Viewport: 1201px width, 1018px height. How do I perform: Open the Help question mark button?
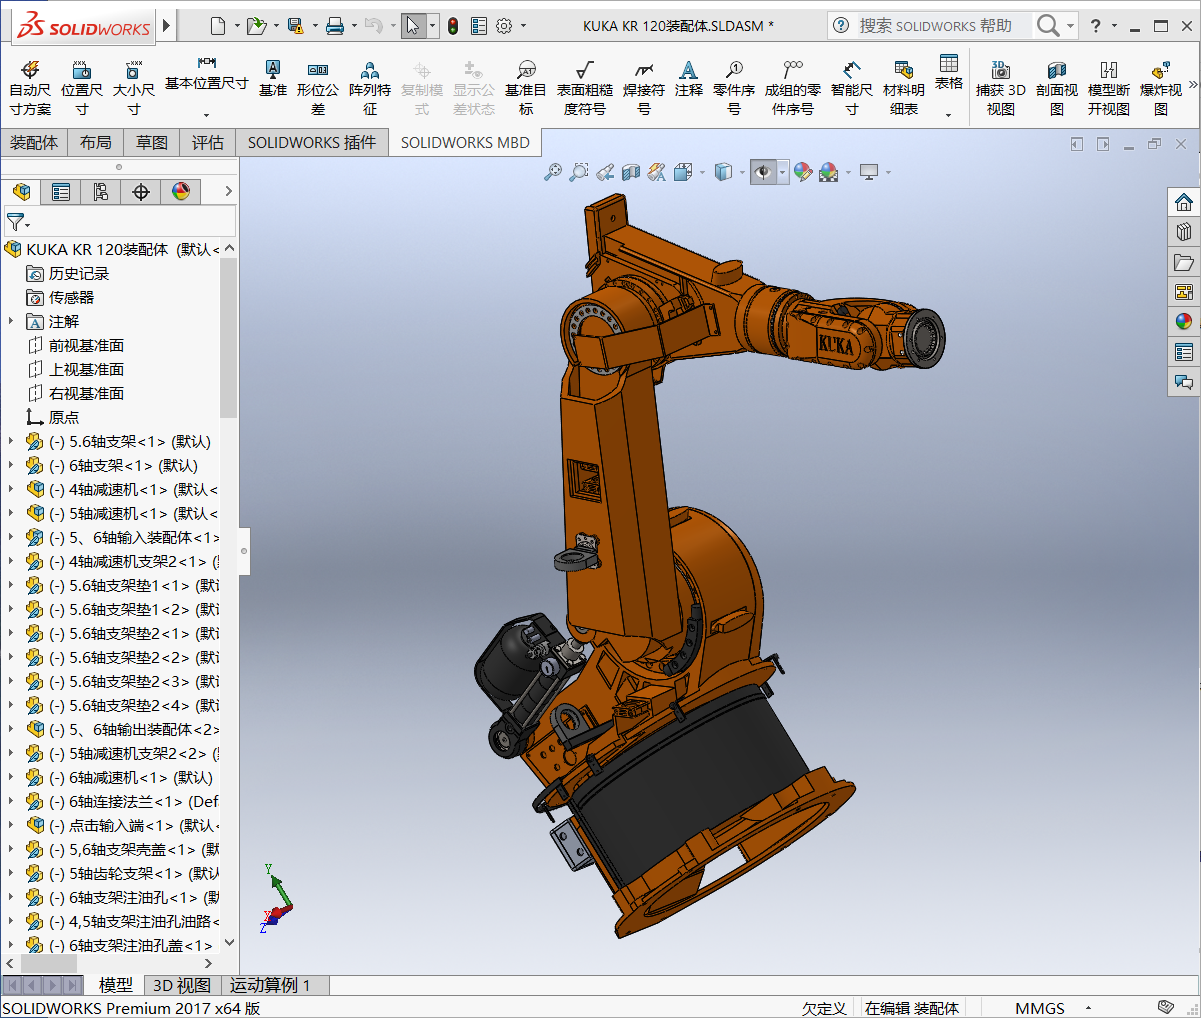[x=1096, y=26]
